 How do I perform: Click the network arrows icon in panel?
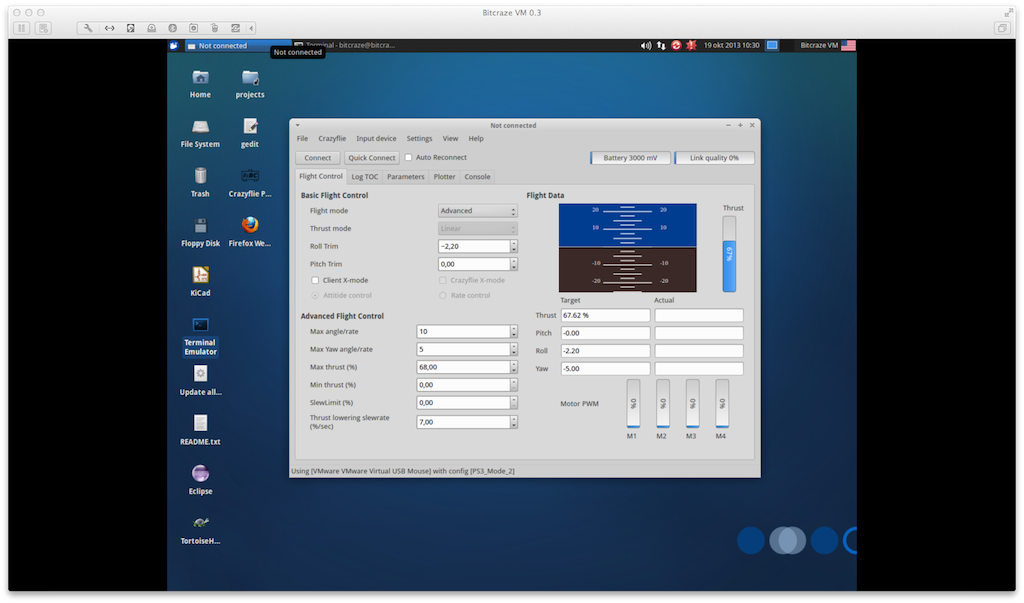pos(661,46)
